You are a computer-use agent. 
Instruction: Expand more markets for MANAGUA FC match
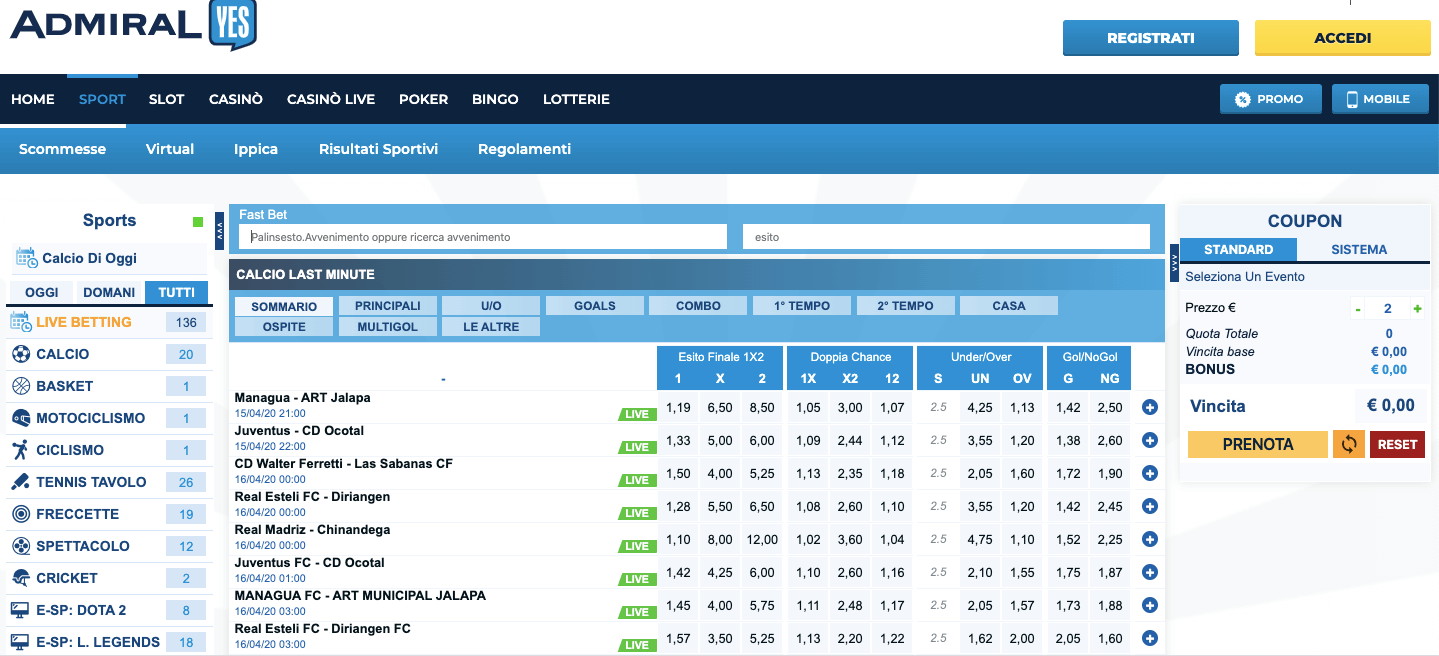tap(1149, 605)
